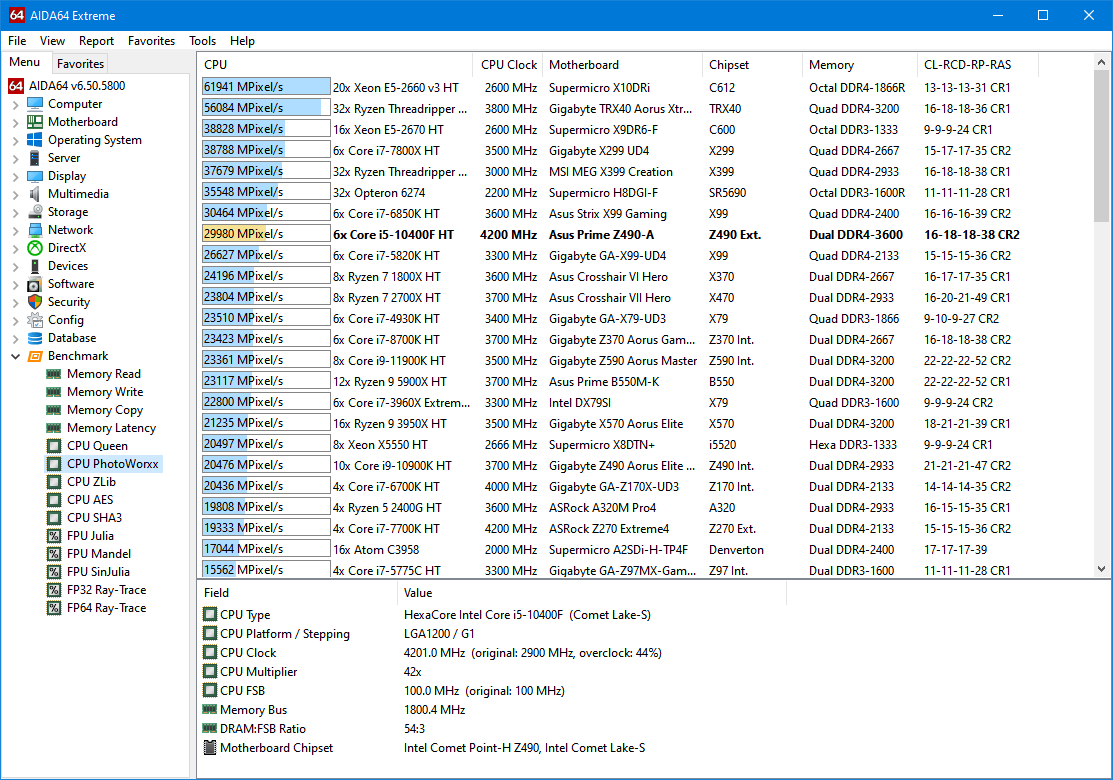This screenshot has height=780, width=1113.
Task: Click the CPU Type field icon
Action: coord(209,614)
